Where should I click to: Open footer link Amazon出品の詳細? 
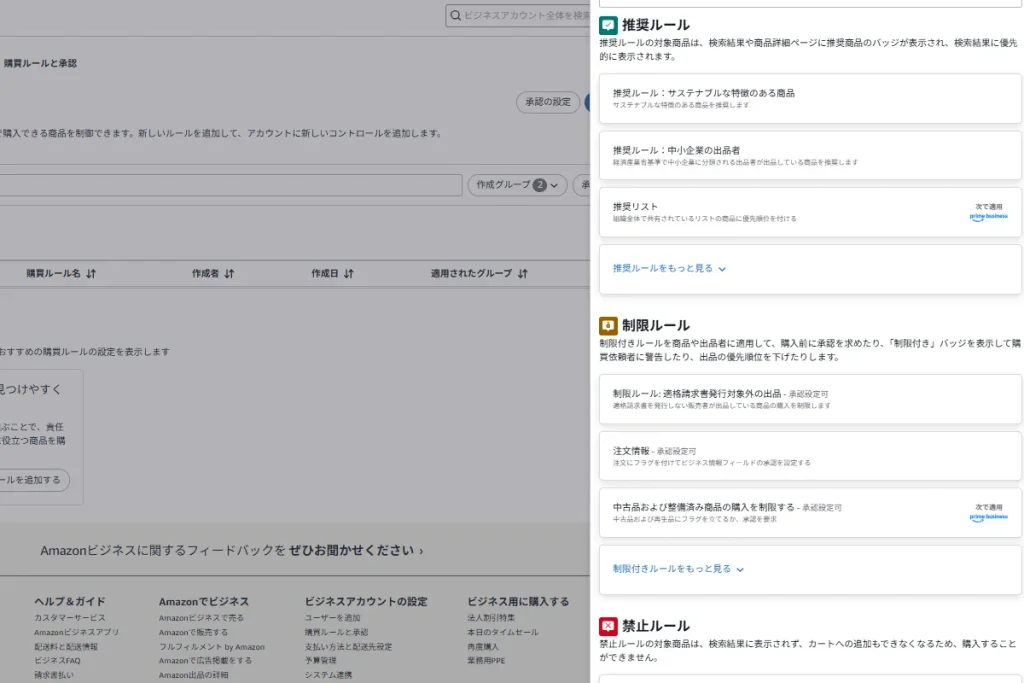pos(193,675)
